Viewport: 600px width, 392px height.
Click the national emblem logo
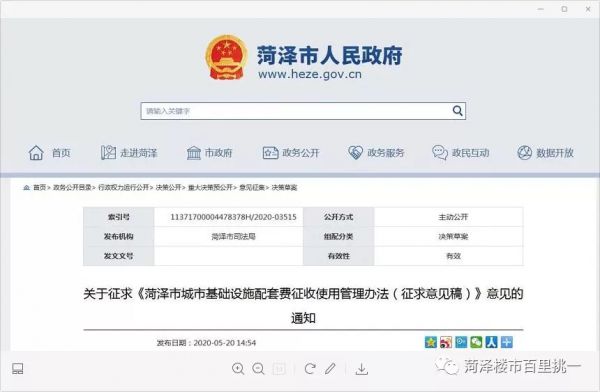227,57
